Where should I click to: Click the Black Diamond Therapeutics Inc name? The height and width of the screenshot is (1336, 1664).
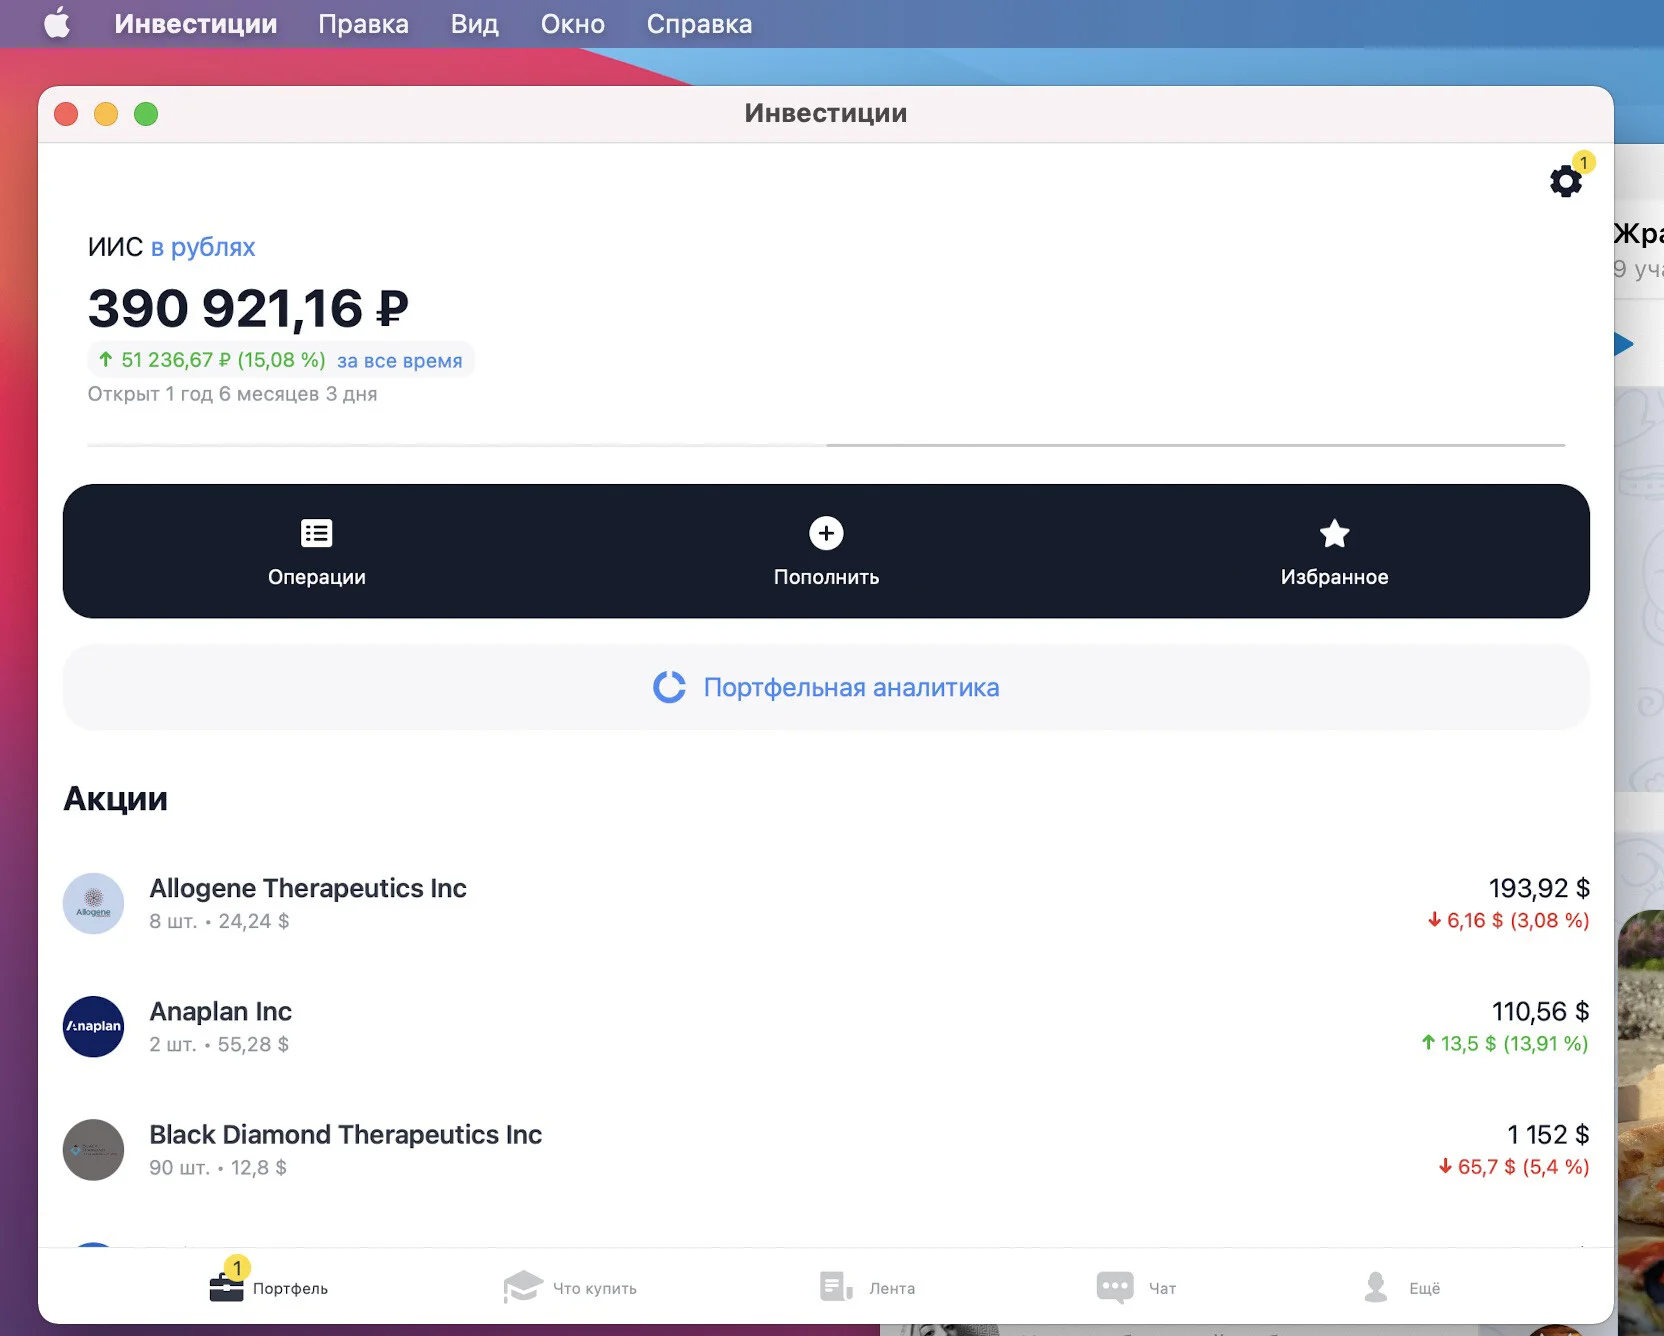[x=345, y=1134]
